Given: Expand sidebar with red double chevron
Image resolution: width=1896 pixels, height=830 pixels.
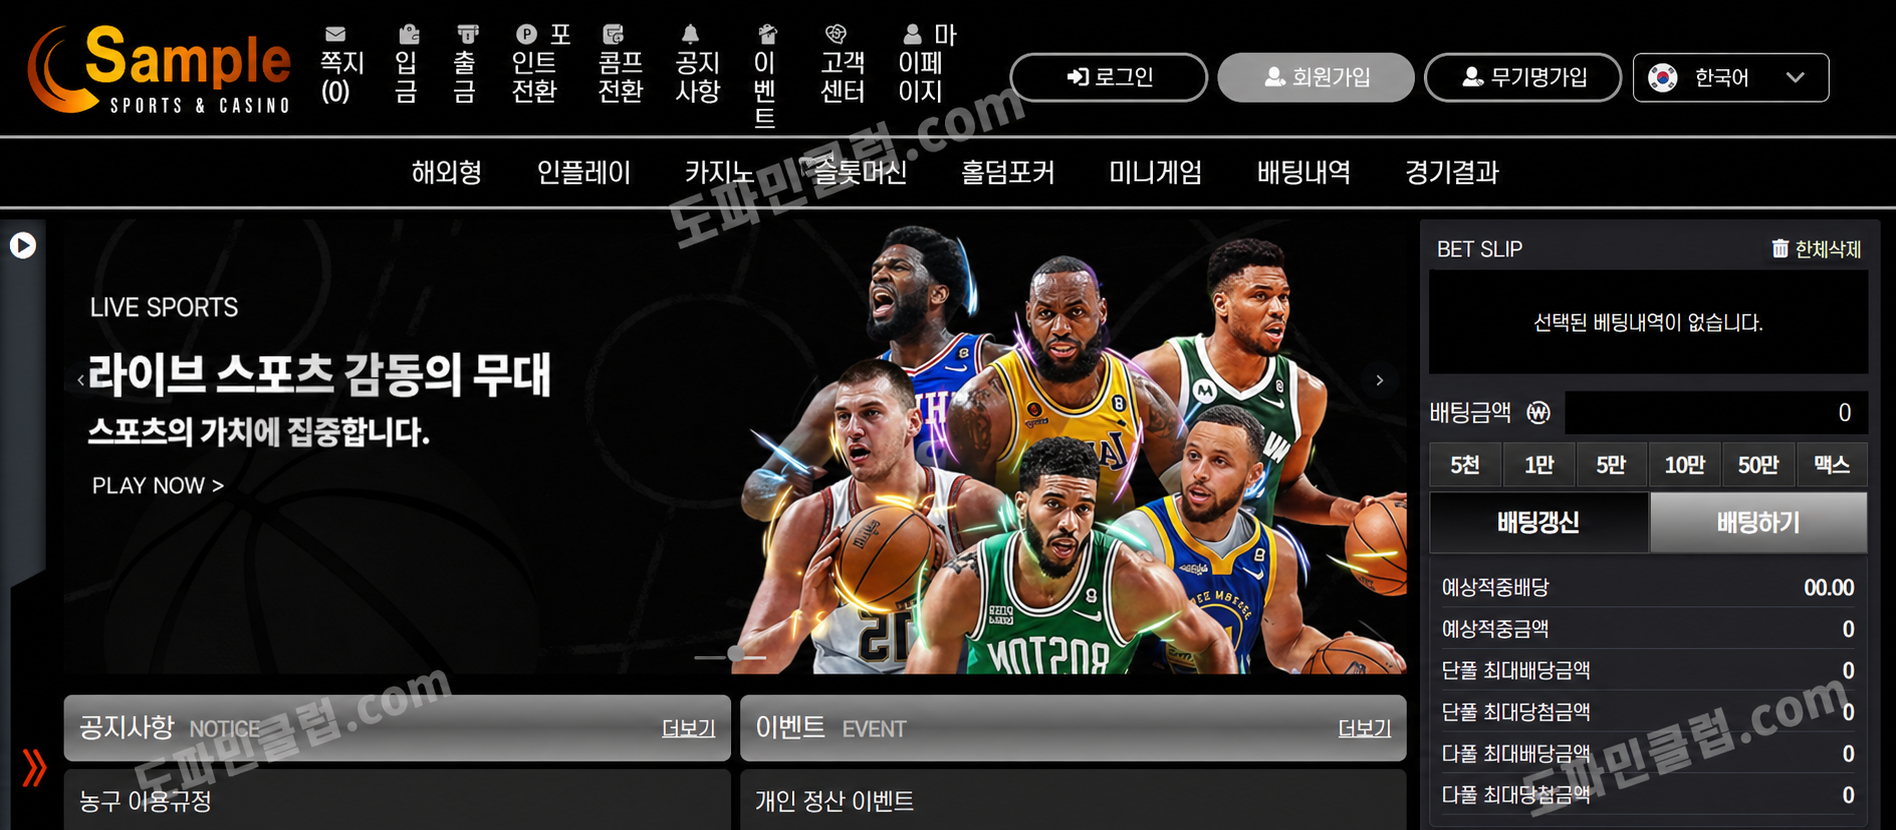Looking at the screenshot, I should point(35,768).
